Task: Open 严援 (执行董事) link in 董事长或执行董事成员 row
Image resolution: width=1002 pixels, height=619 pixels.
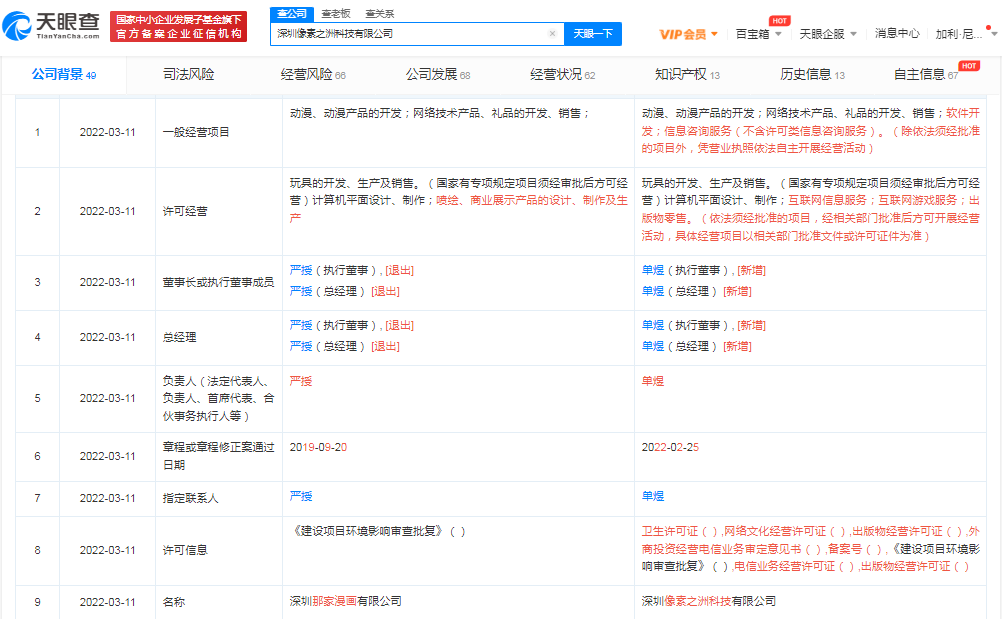Action: (300, 271)
